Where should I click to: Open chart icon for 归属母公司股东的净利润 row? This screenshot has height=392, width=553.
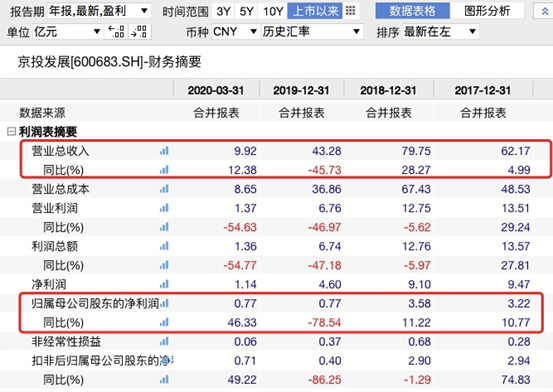pos(164,303)
